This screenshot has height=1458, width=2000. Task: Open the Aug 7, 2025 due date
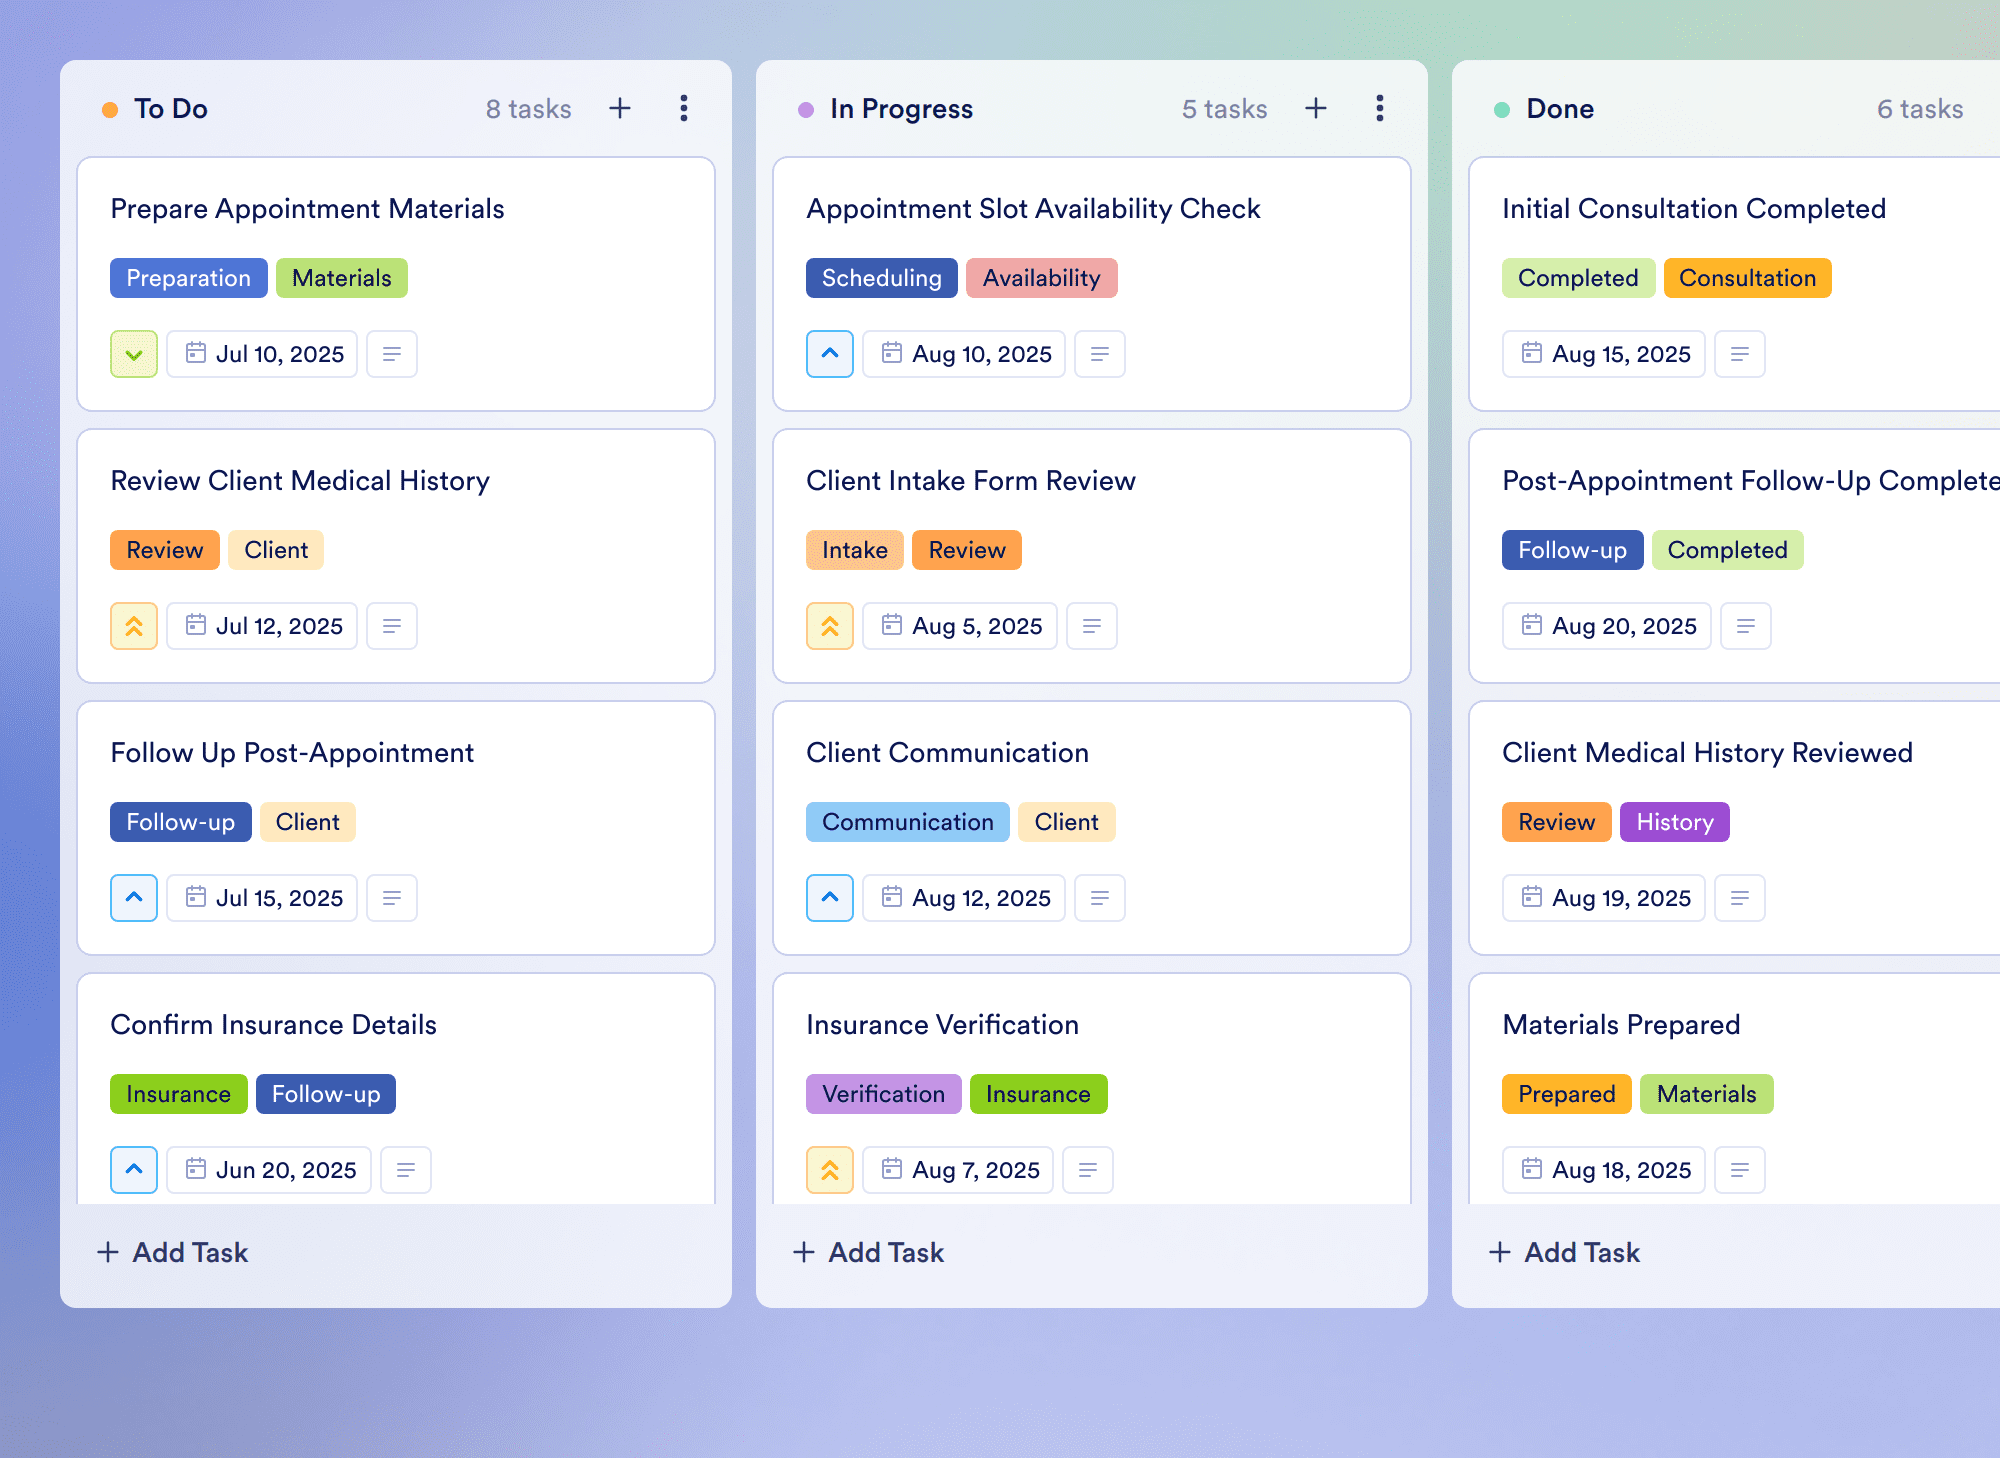coord(958,1170)
